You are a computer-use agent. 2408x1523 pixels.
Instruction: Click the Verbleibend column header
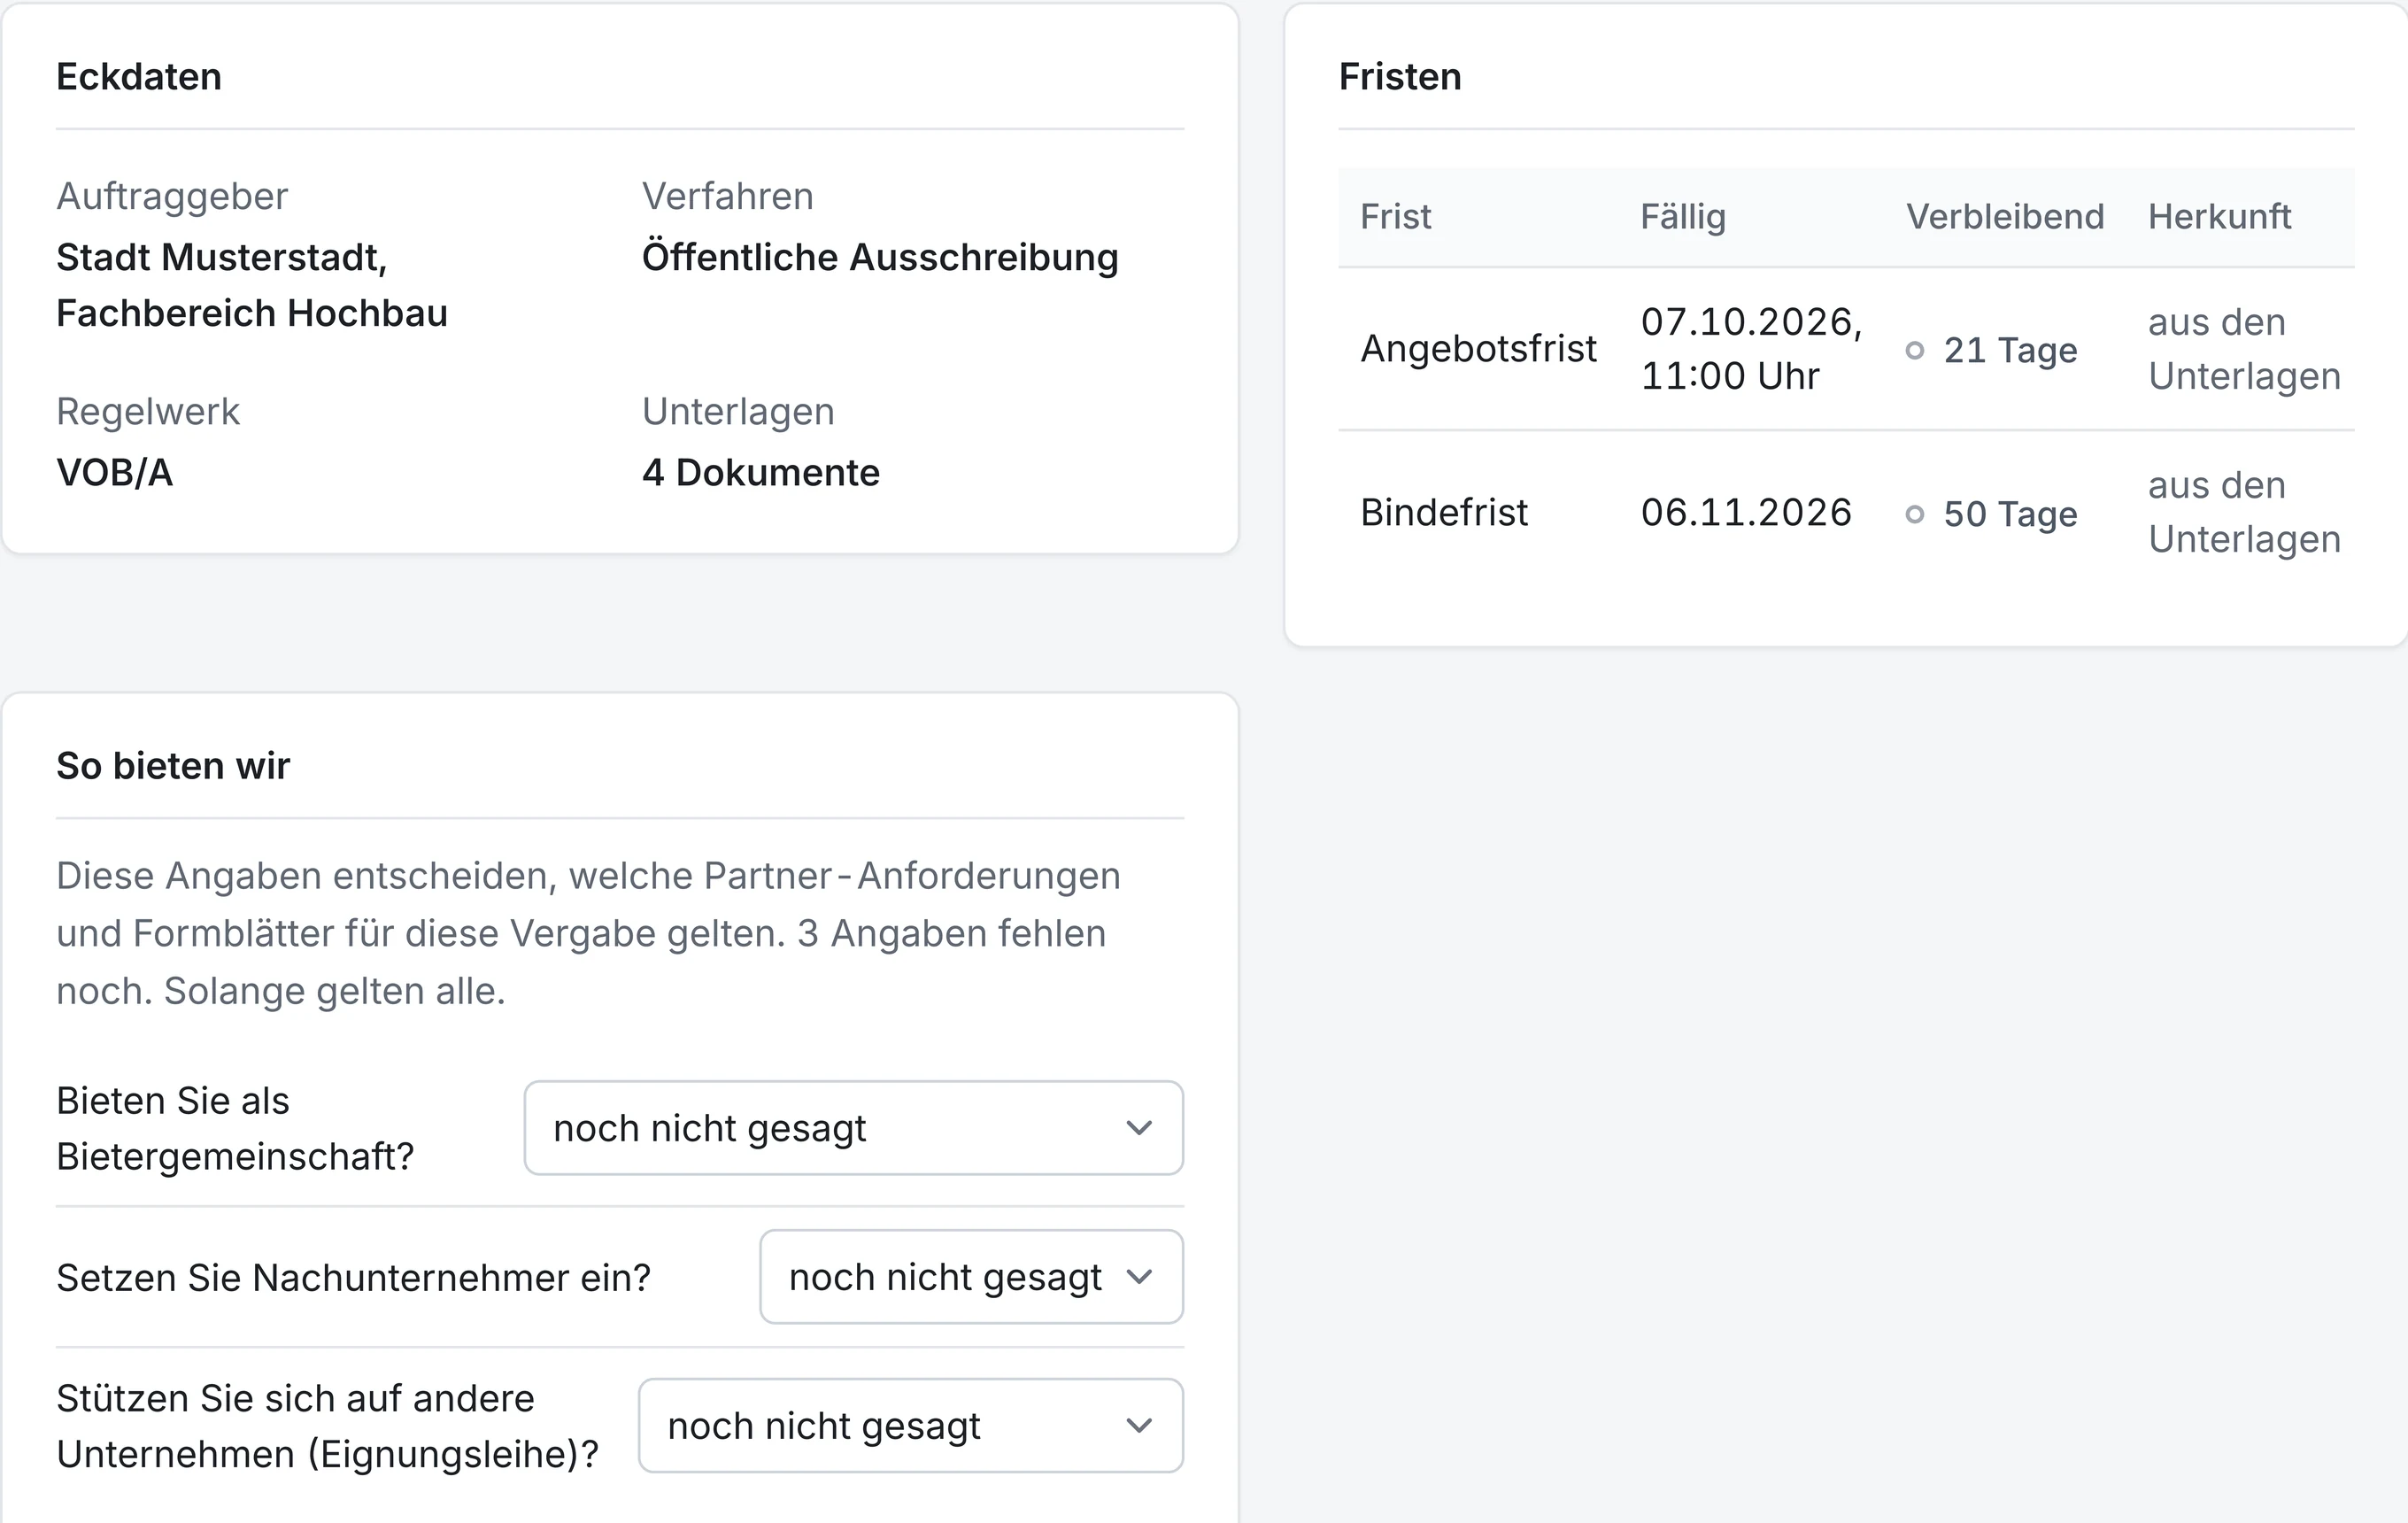pyautogui.click(x=2005, y=217)
